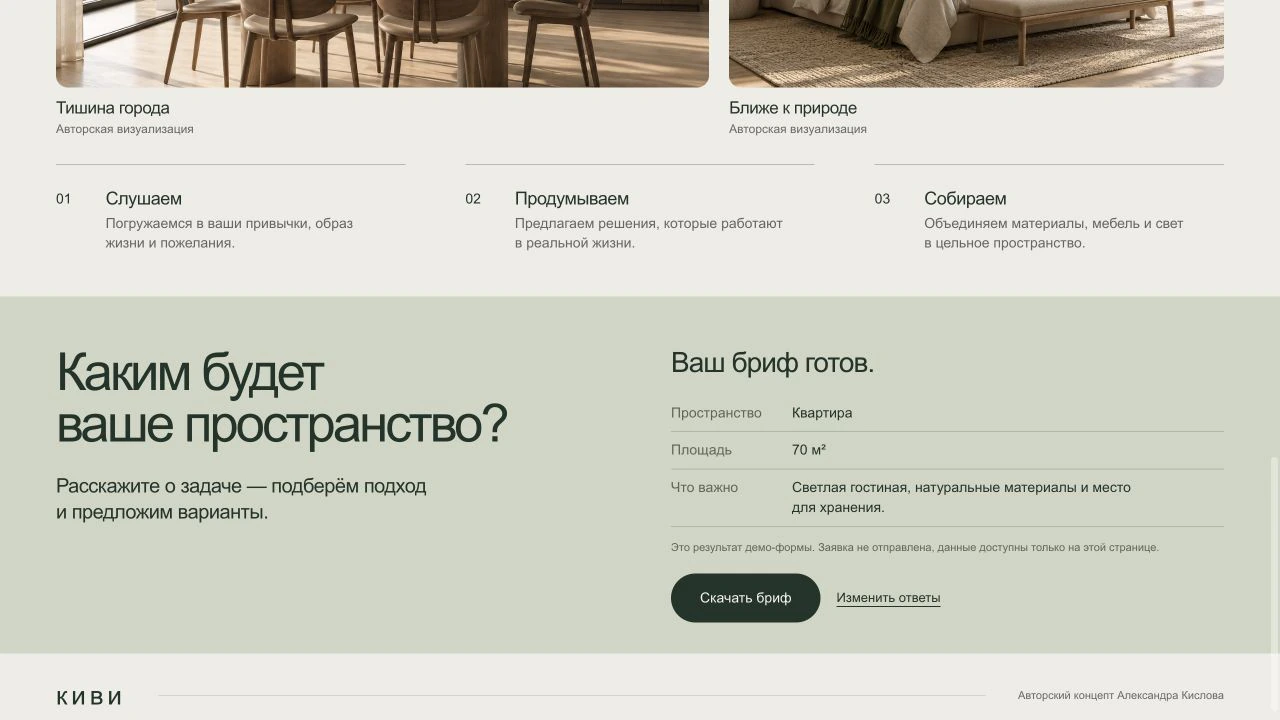Open the Ближе к природе bedroom image
Viewport: 1280px width, 720px height.
click(x=976, y=43)
